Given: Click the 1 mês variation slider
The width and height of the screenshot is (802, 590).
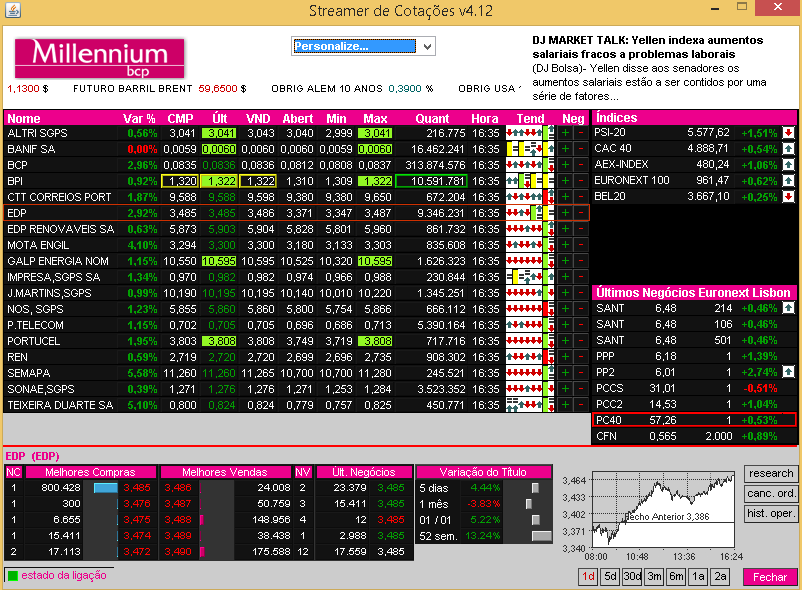Looking at the screenshot, I should tap(529, 504).
